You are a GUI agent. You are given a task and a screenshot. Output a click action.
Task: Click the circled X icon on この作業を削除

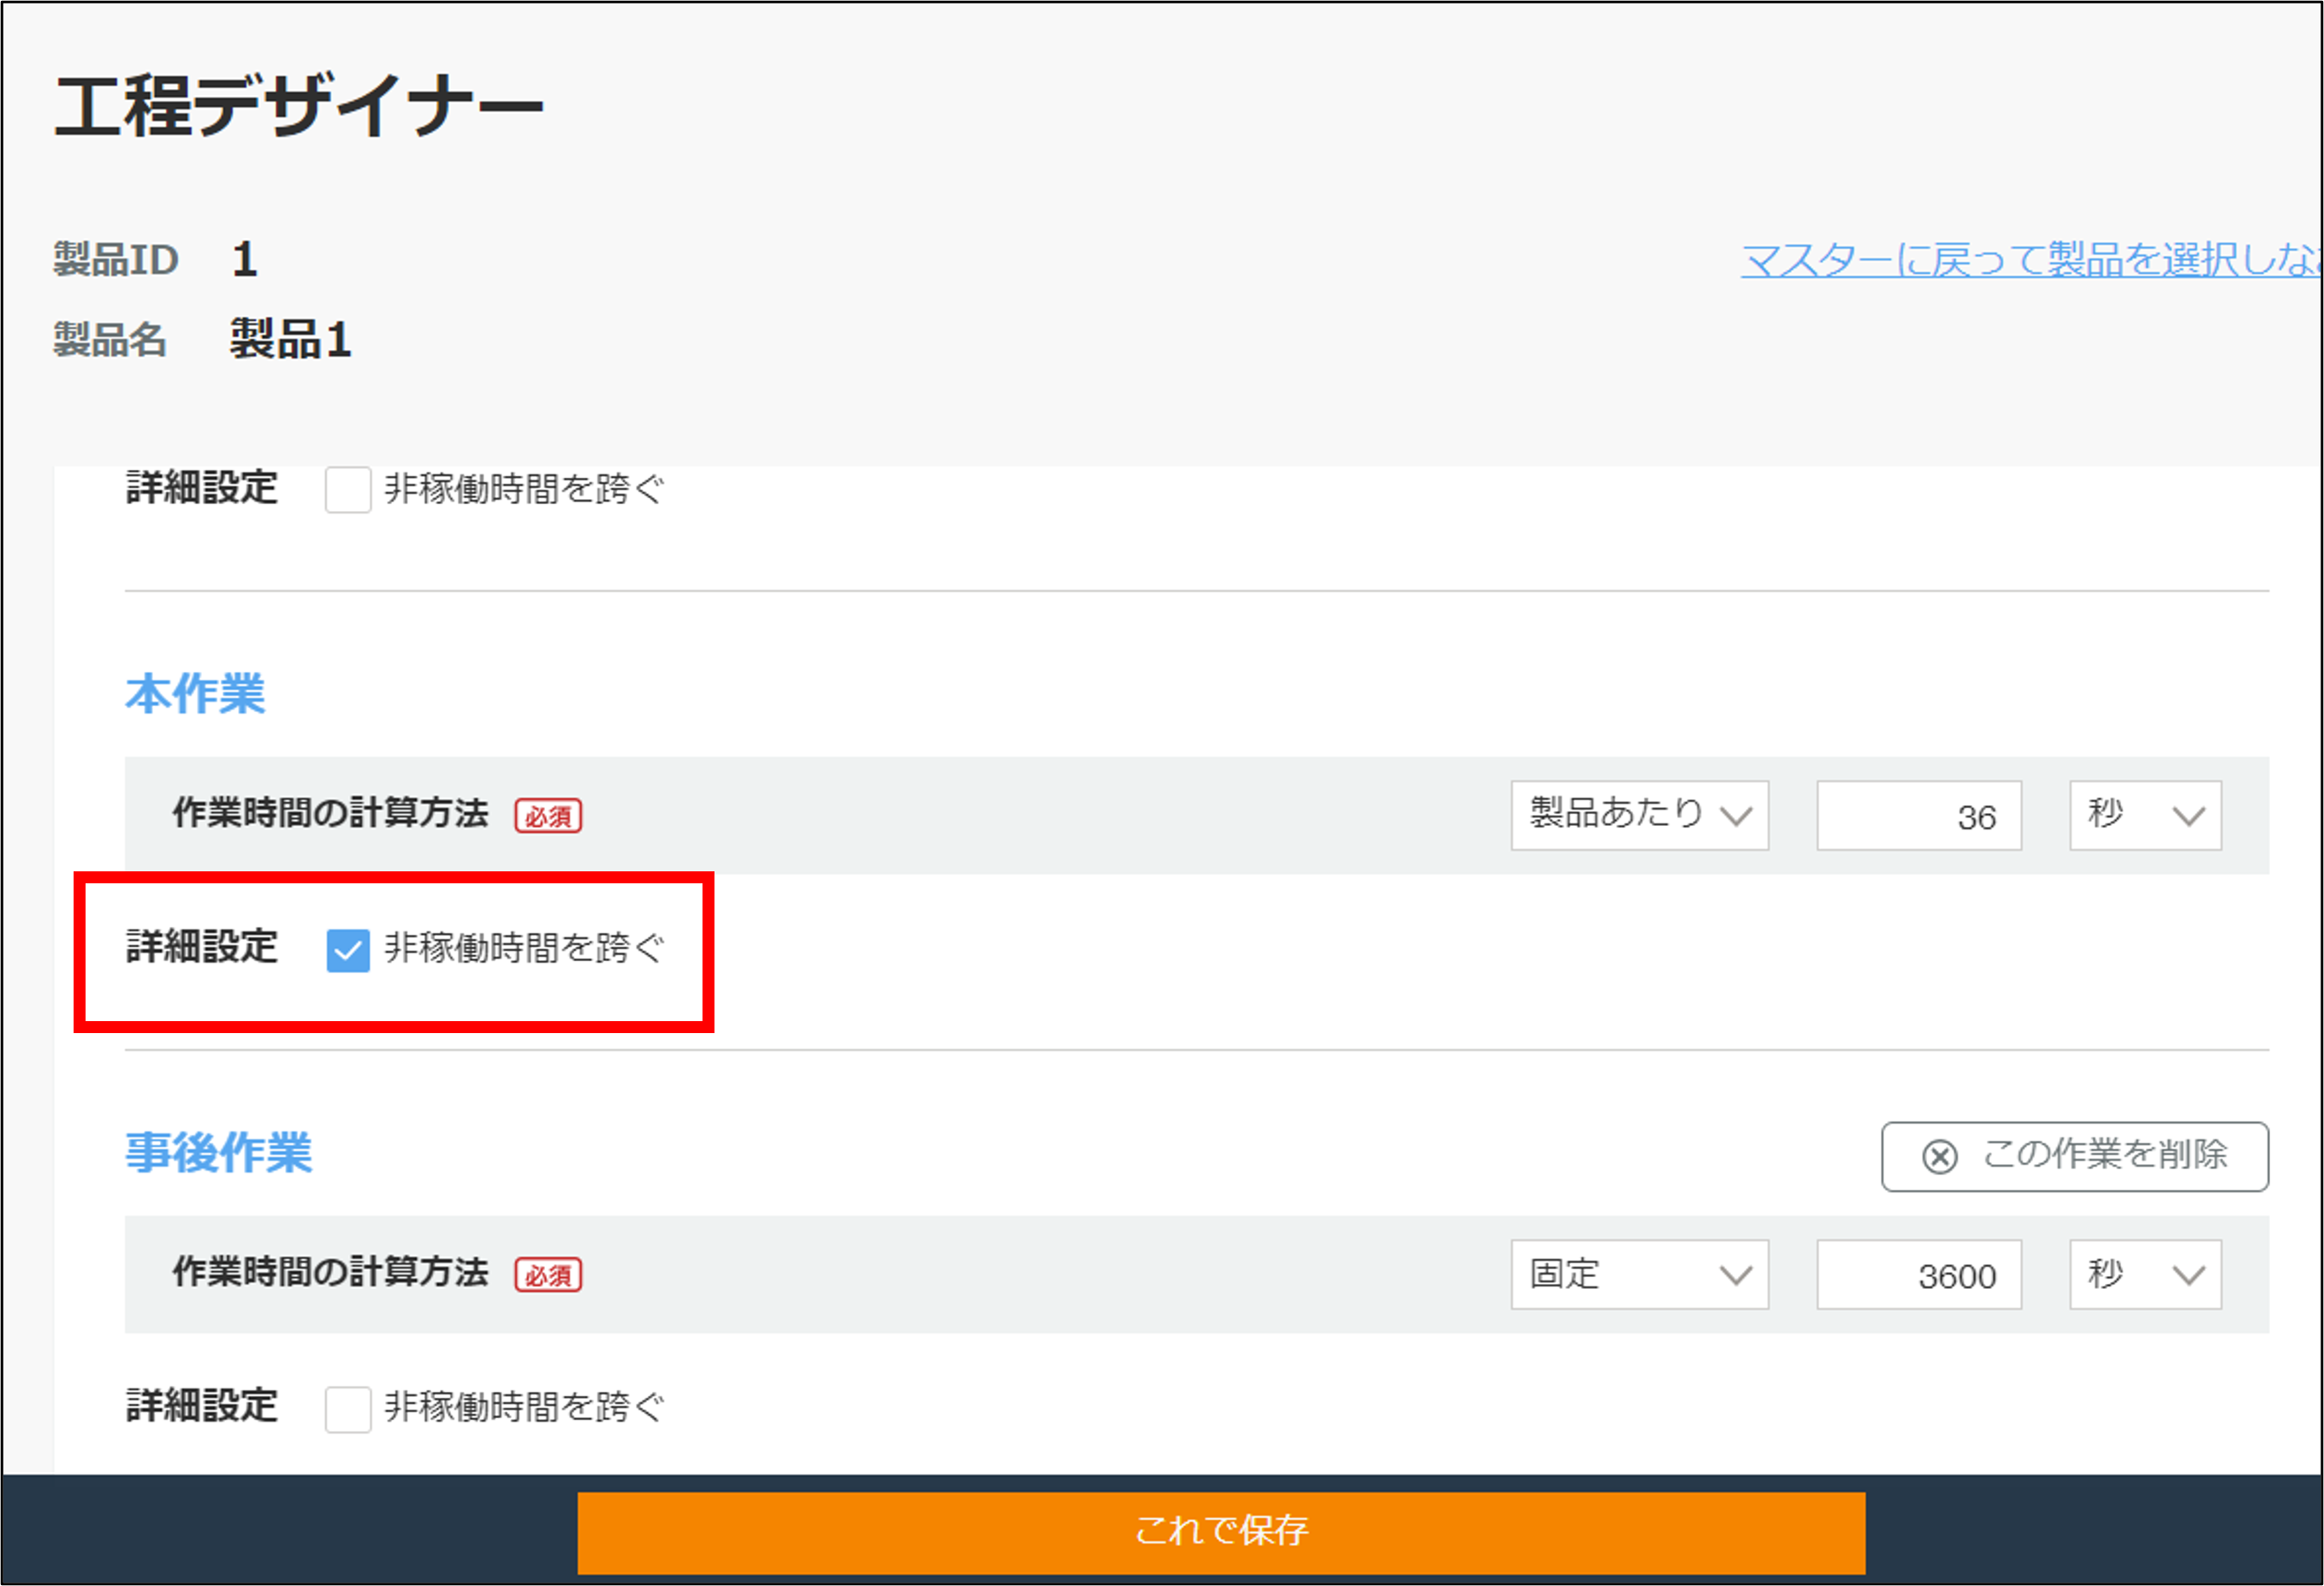tap(1939, 1157)
